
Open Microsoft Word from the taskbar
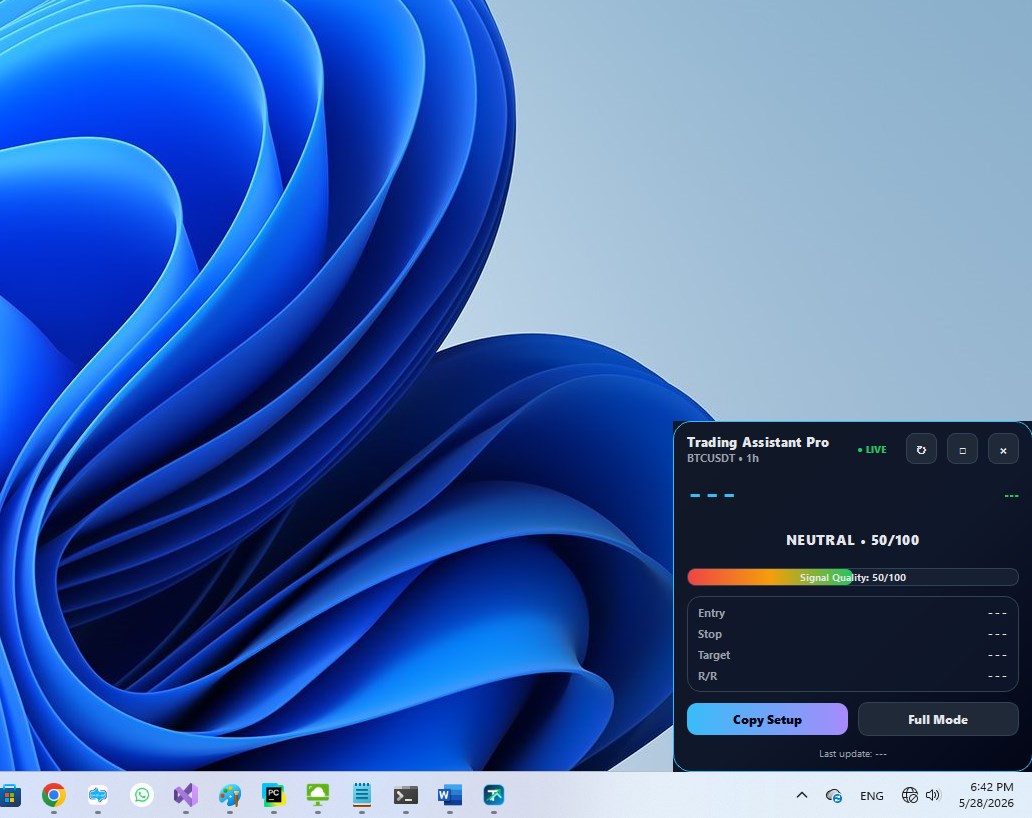[x=450, y=795]
